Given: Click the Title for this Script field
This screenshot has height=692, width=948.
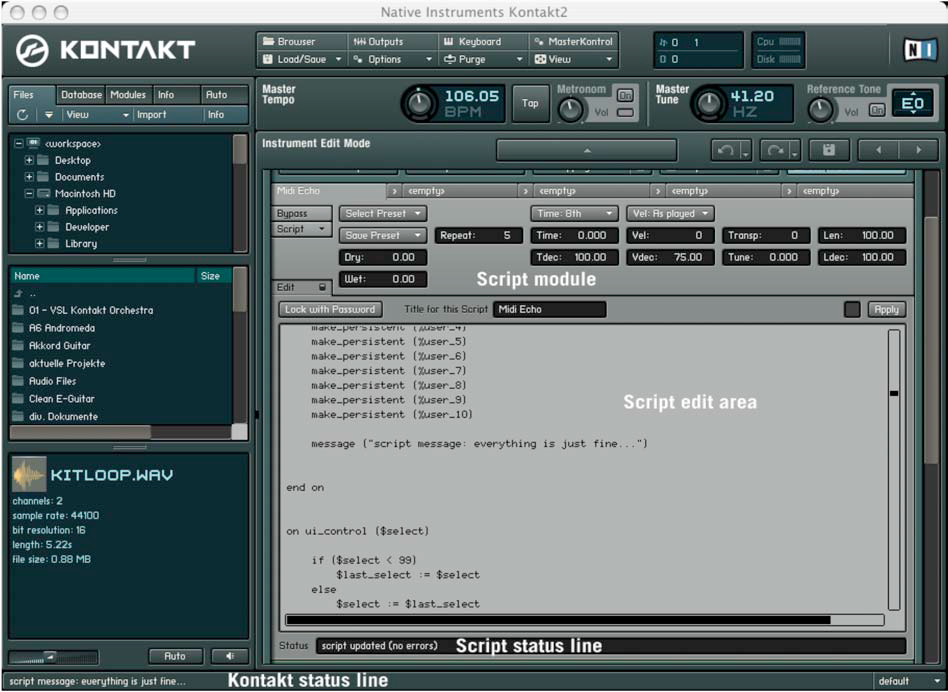Looking at the screenshot, I should point(549,309).
